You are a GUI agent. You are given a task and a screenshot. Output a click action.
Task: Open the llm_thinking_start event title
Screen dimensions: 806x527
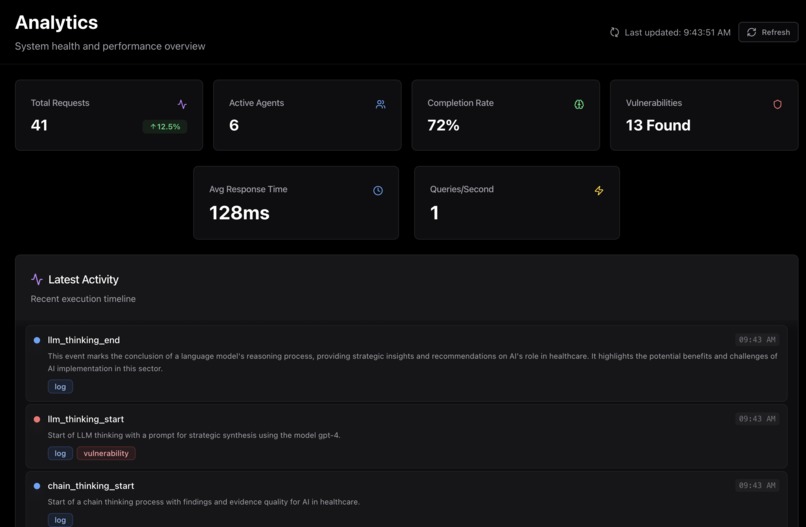point(86,419)
